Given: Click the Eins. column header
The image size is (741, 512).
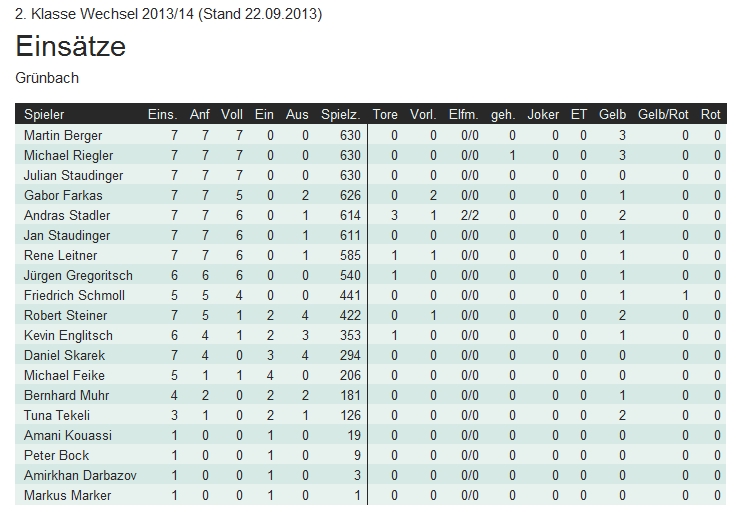Looking at the screenshot, I should (162, 115).
